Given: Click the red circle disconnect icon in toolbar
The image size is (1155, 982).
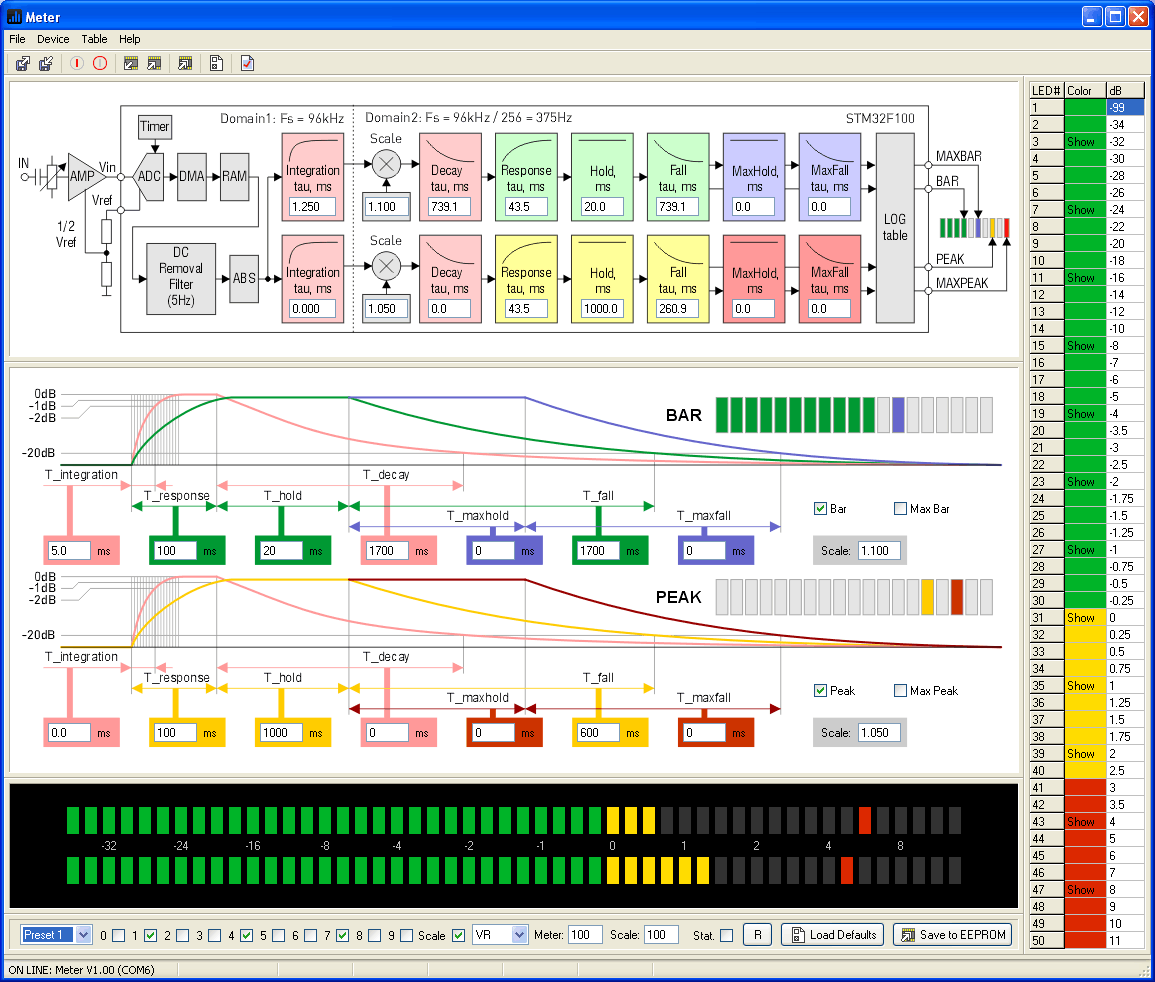Looking at the screenshot, I should 100,64.
